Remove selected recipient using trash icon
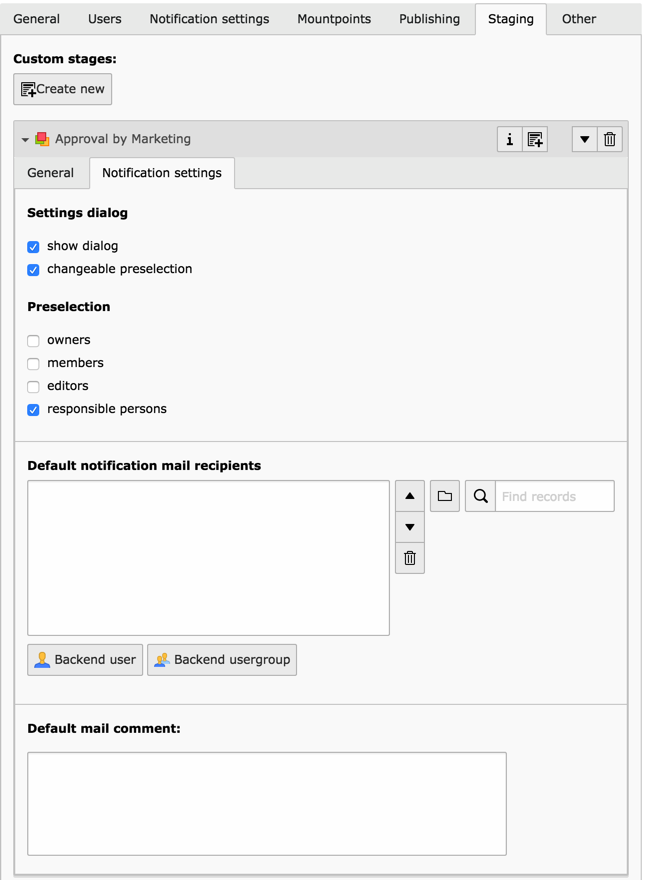 [409, 557]
